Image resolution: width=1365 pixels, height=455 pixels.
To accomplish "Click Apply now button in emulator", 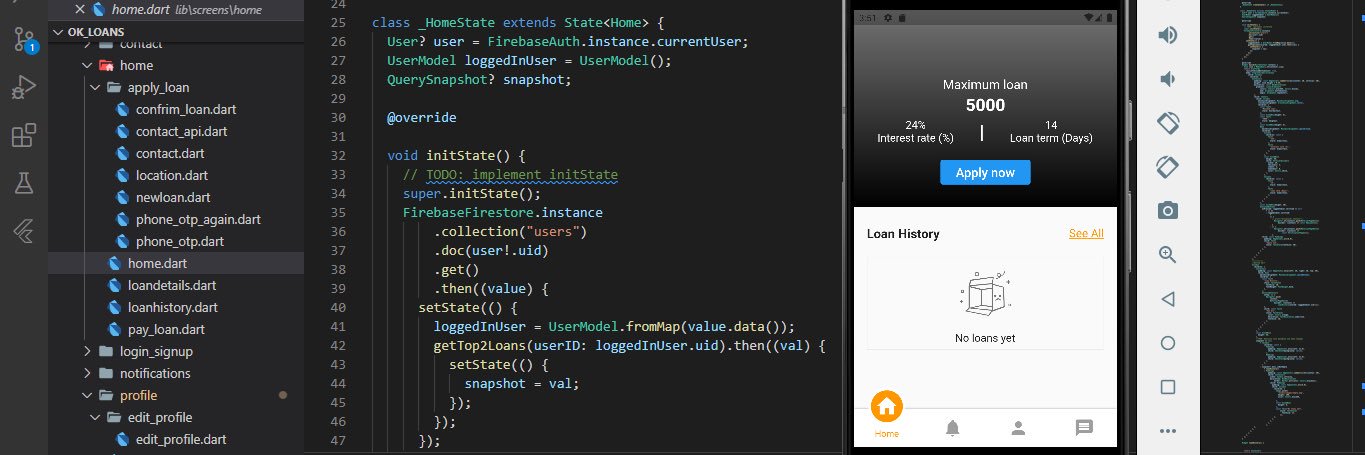I will [985, 173].
